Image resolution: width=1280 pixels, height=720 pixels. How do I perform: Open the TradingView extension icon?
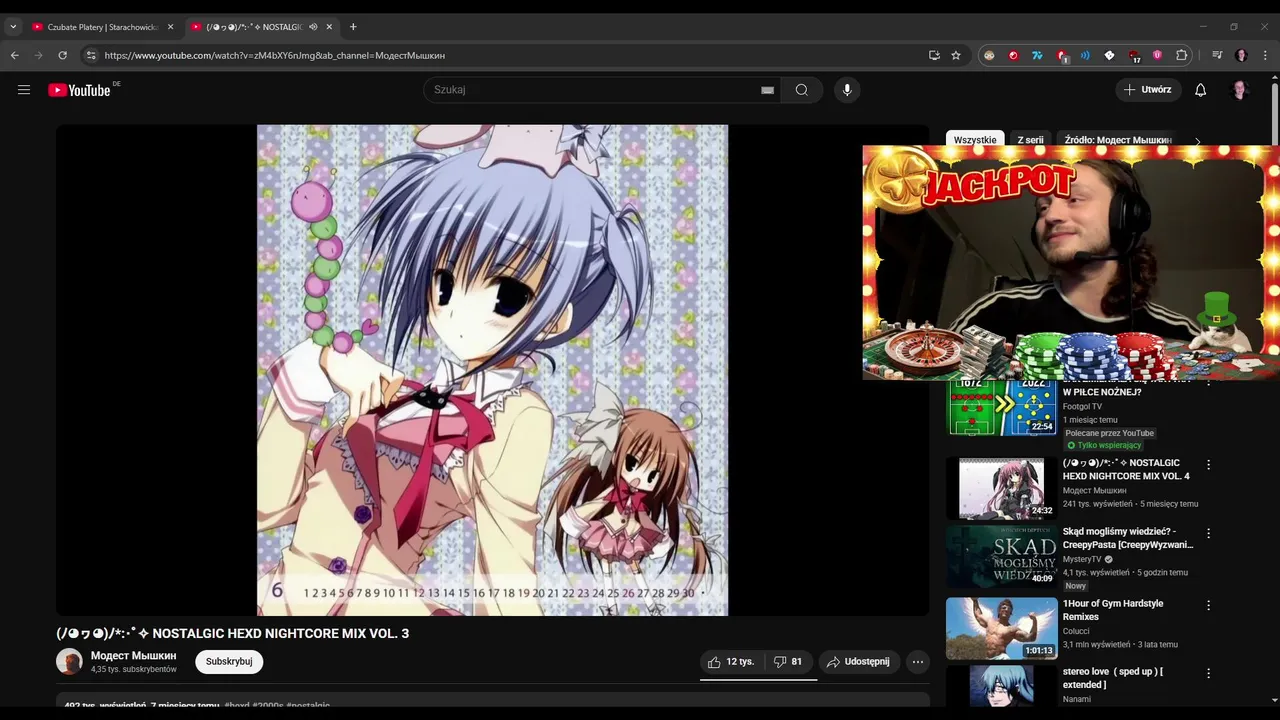tap(1037, 55)
